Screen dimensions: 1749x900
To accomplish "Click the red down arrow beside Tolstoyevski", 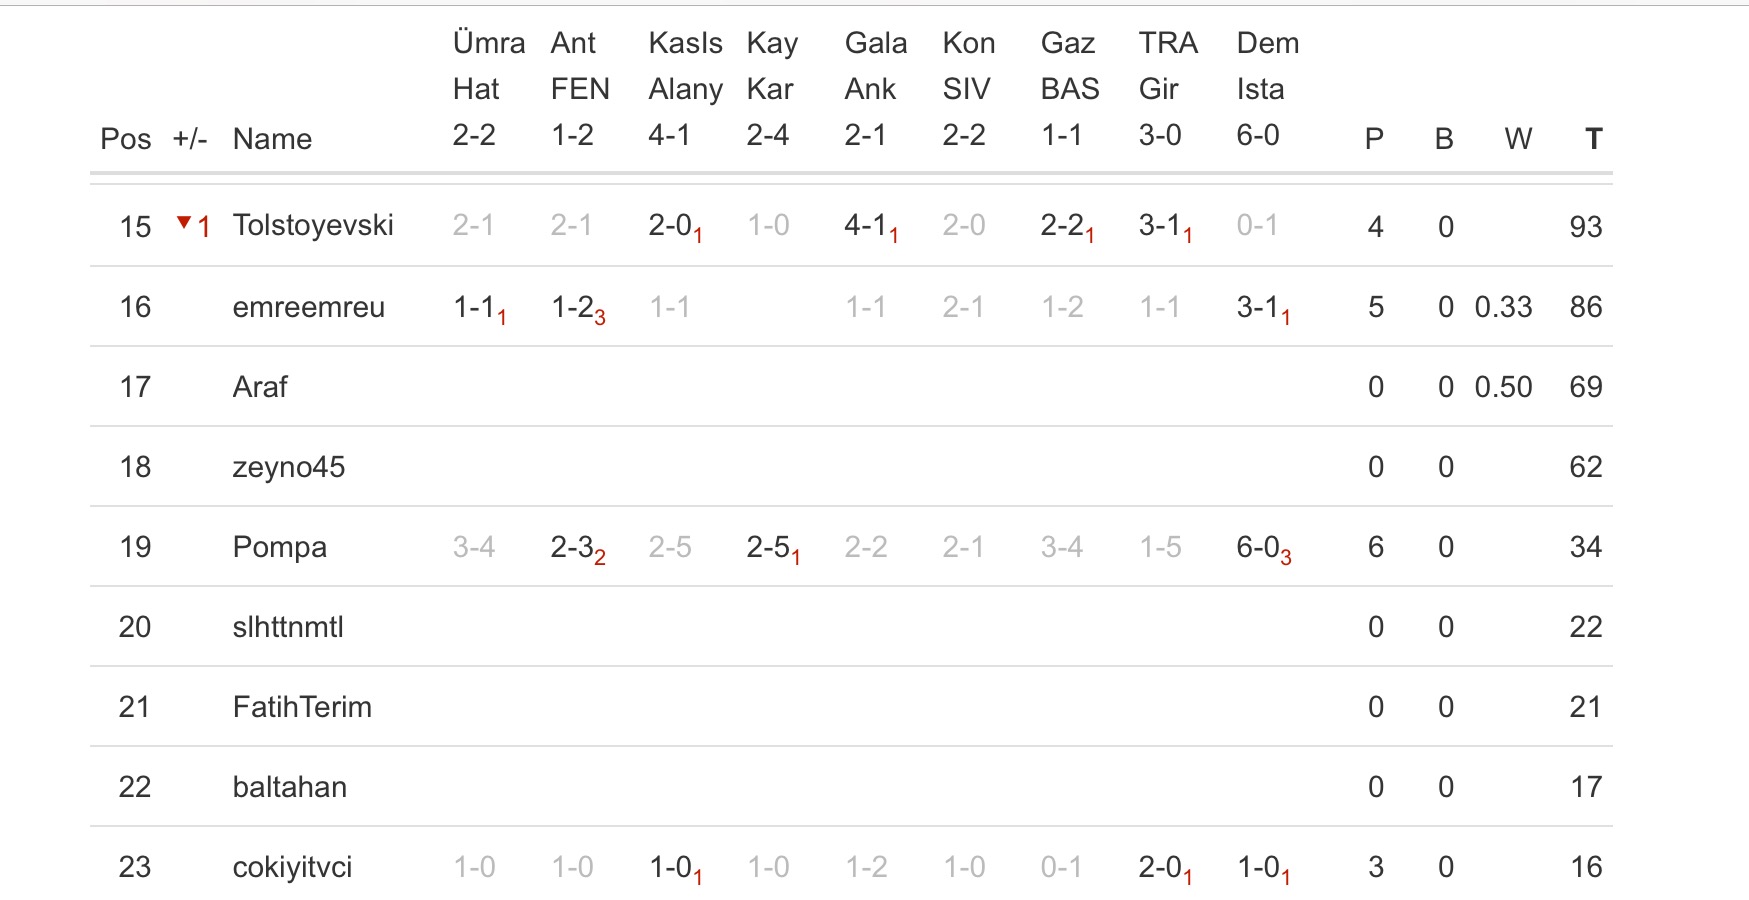I will pos(184,223).
